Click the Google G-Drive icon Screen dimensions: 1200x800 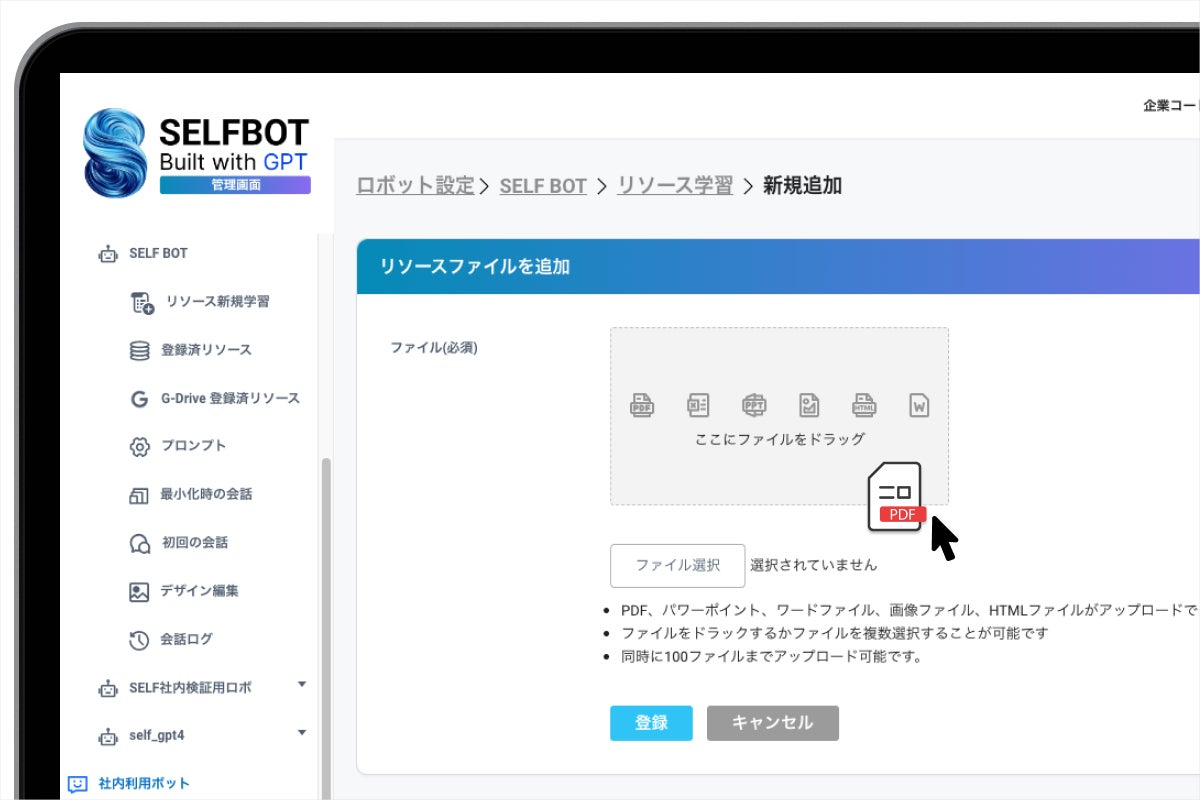pyautogui.click(x=140, y=399)
